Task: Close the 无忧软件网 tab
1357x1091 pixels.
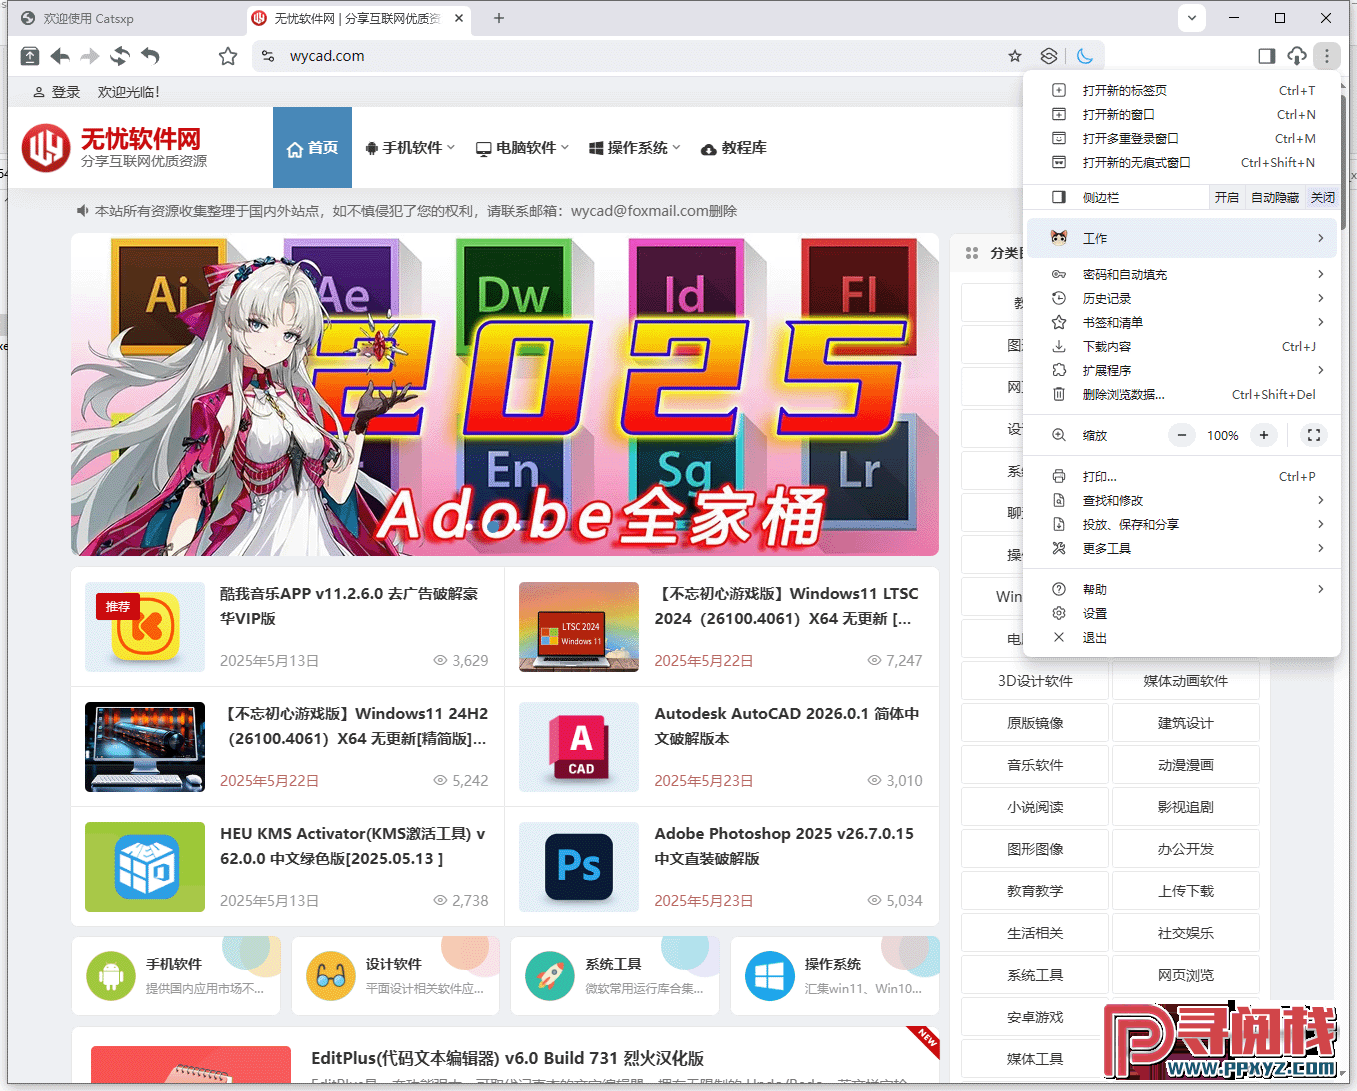Action: point(459,18)
